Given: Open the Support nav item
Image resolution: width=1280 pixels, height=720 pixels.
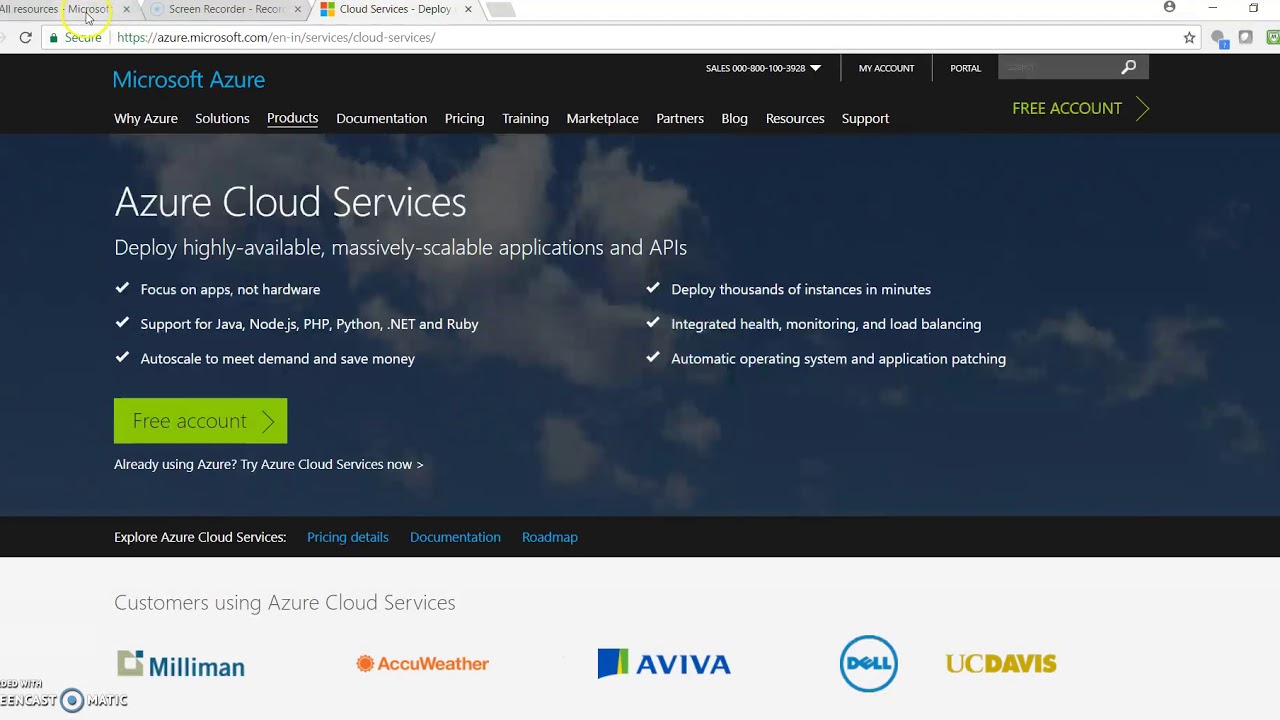Looking at the screenshot, I should tap(865, 118).
